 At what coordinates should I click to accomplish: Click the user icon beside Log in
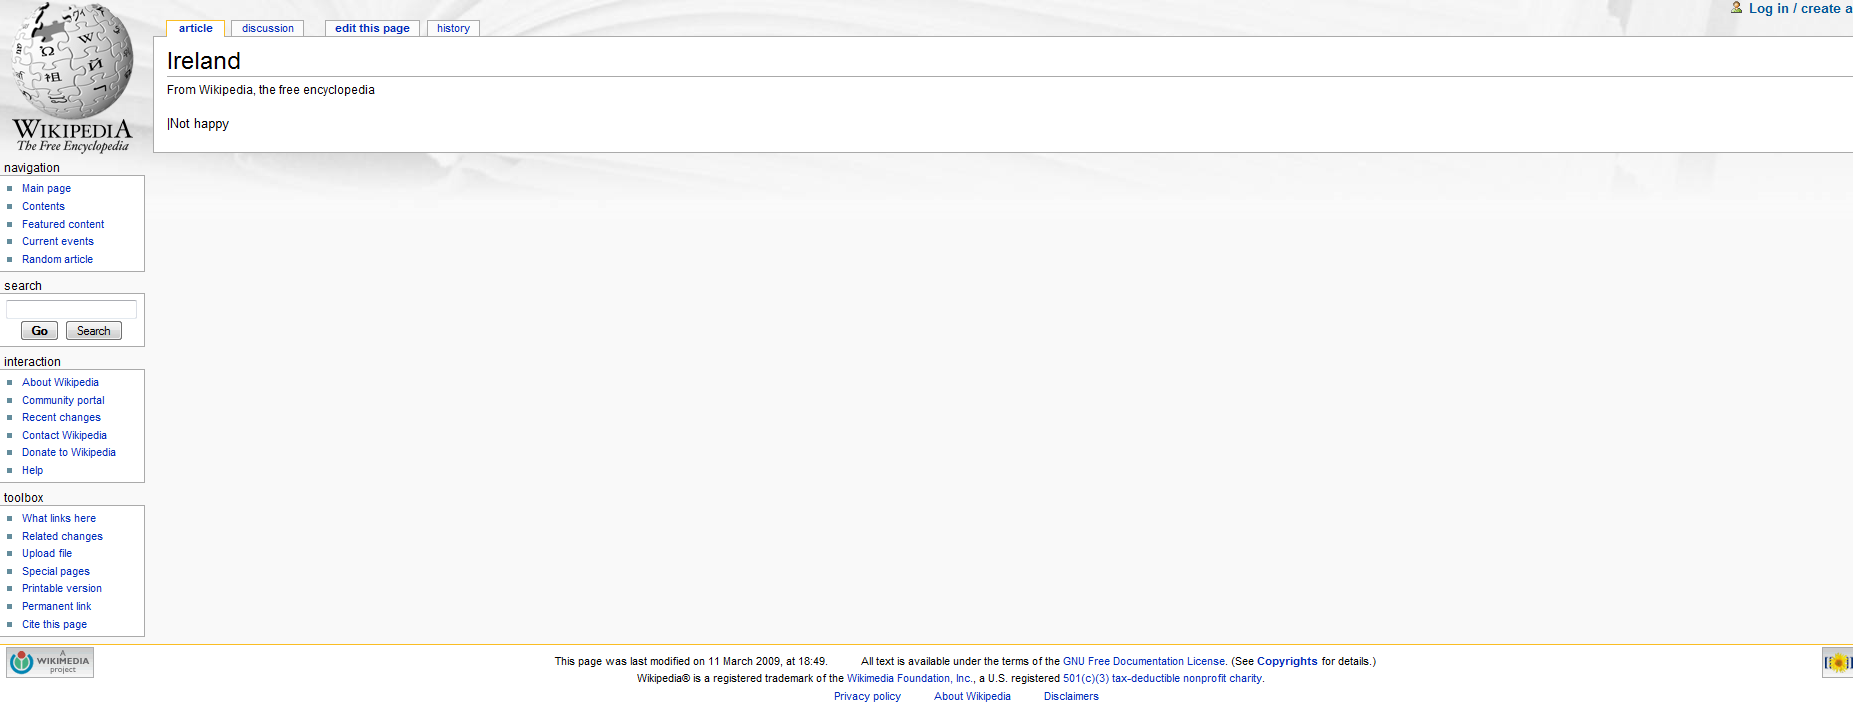point(1737,8)
